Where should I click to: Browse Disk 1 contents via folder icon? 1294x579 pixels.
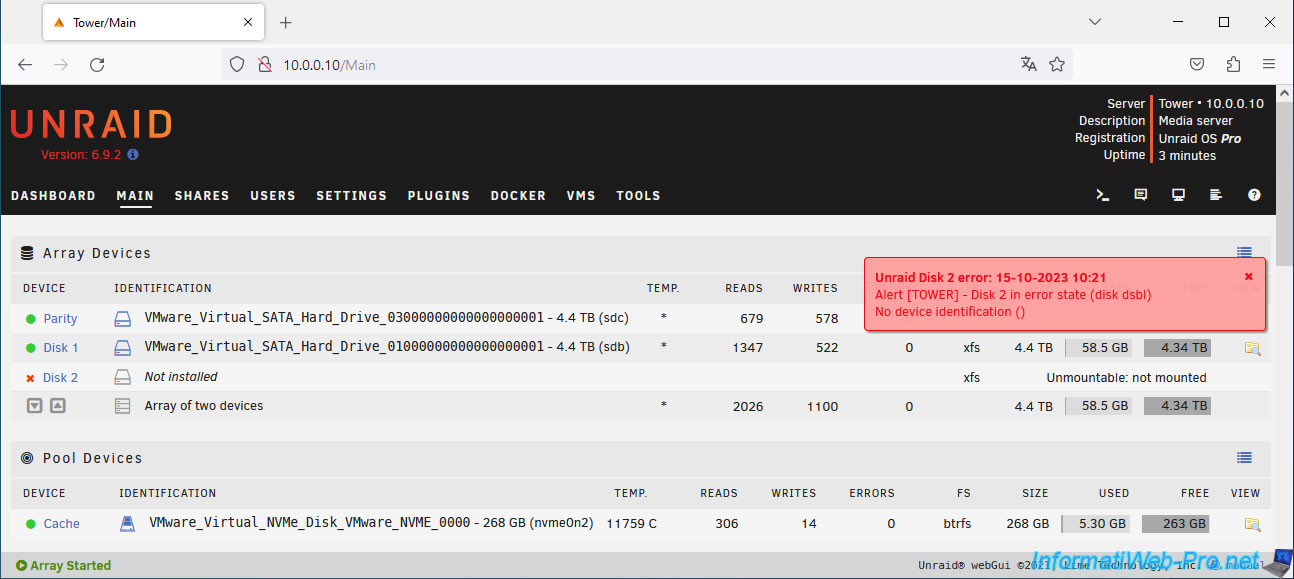1252,348
